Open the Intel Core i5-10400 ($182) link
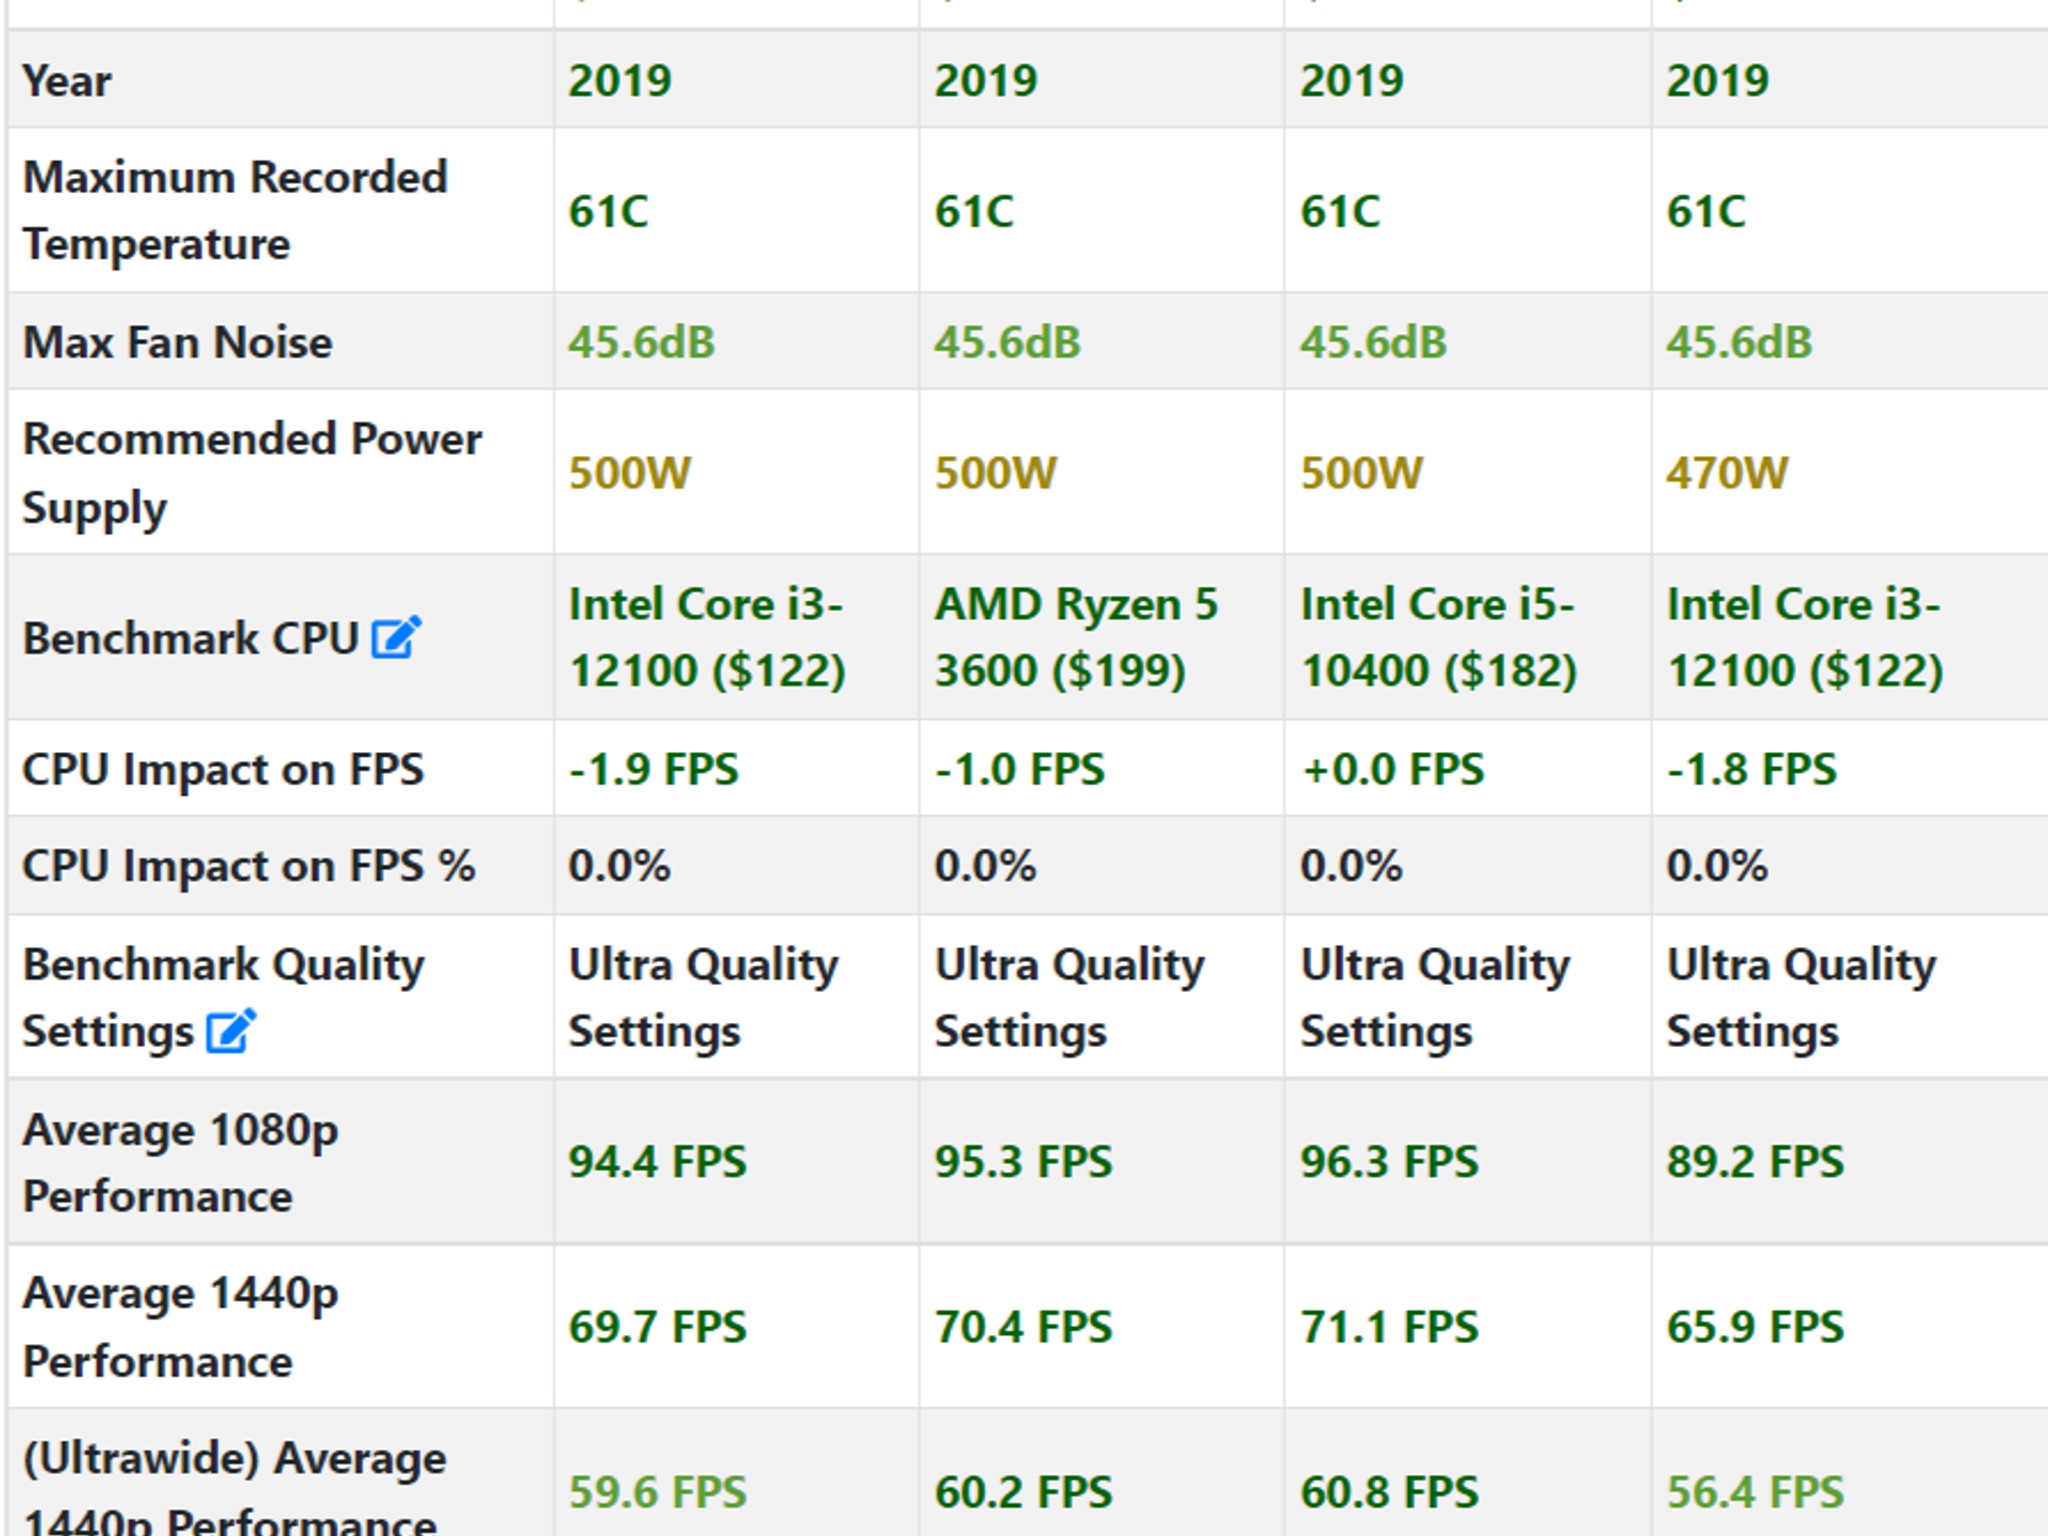The image size is (2048, 1536). pyautogui.click(x=1438, y=637)
